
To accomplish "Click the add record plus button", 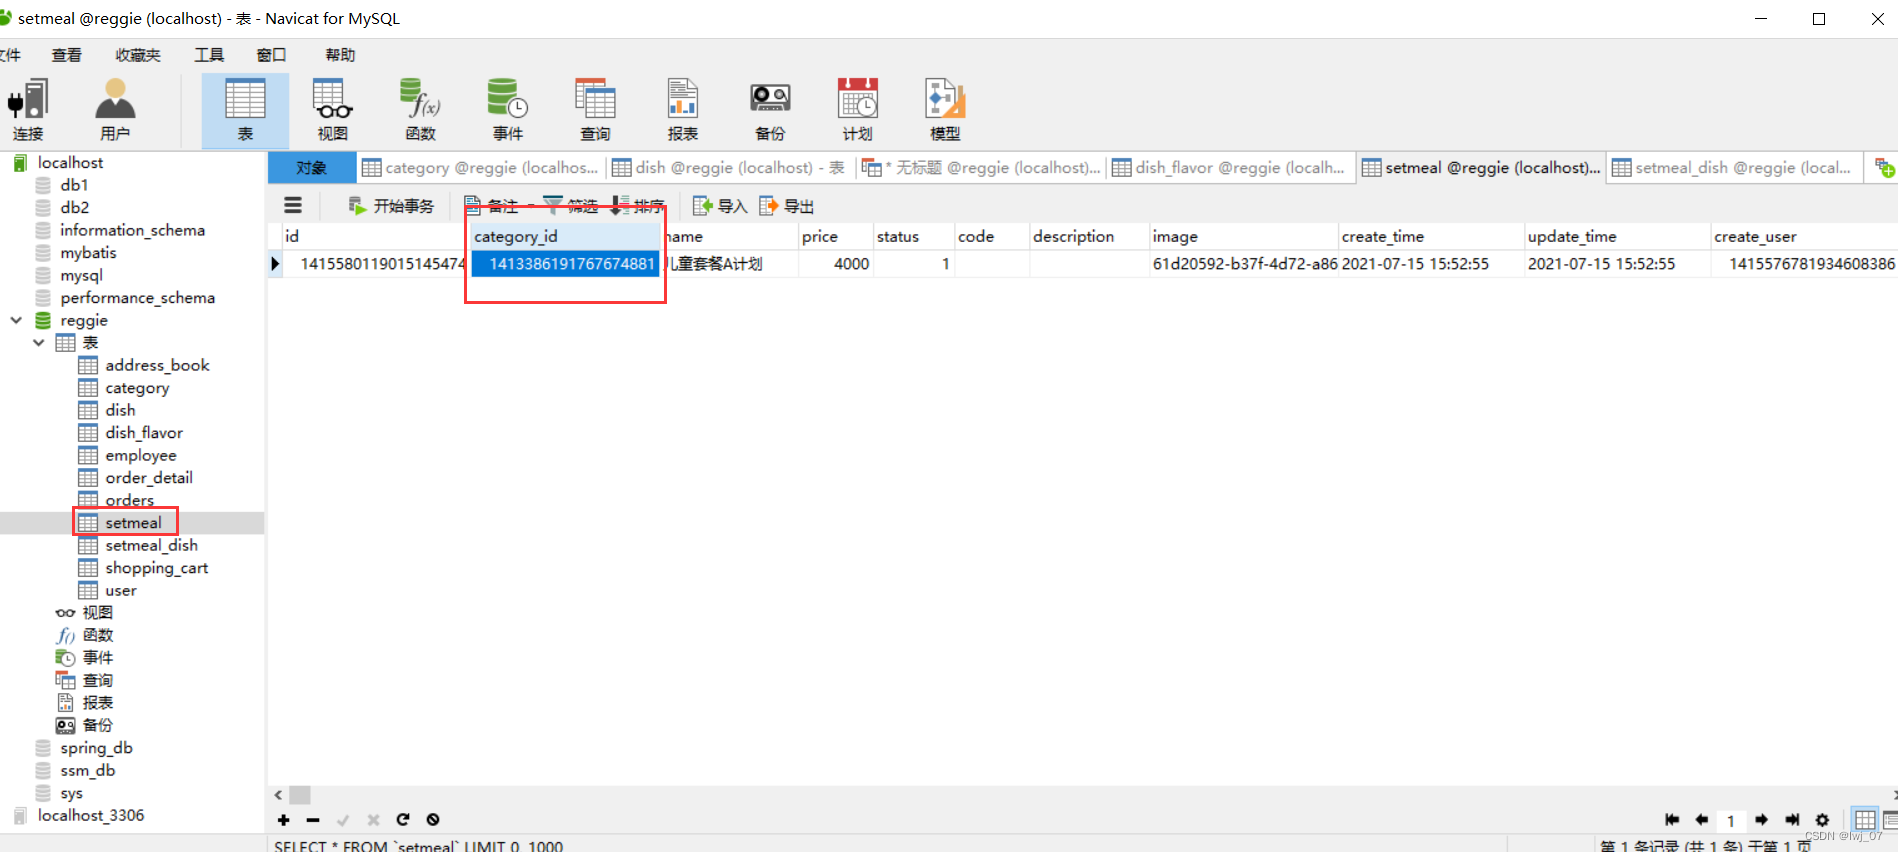I will (x=284, y=820).
